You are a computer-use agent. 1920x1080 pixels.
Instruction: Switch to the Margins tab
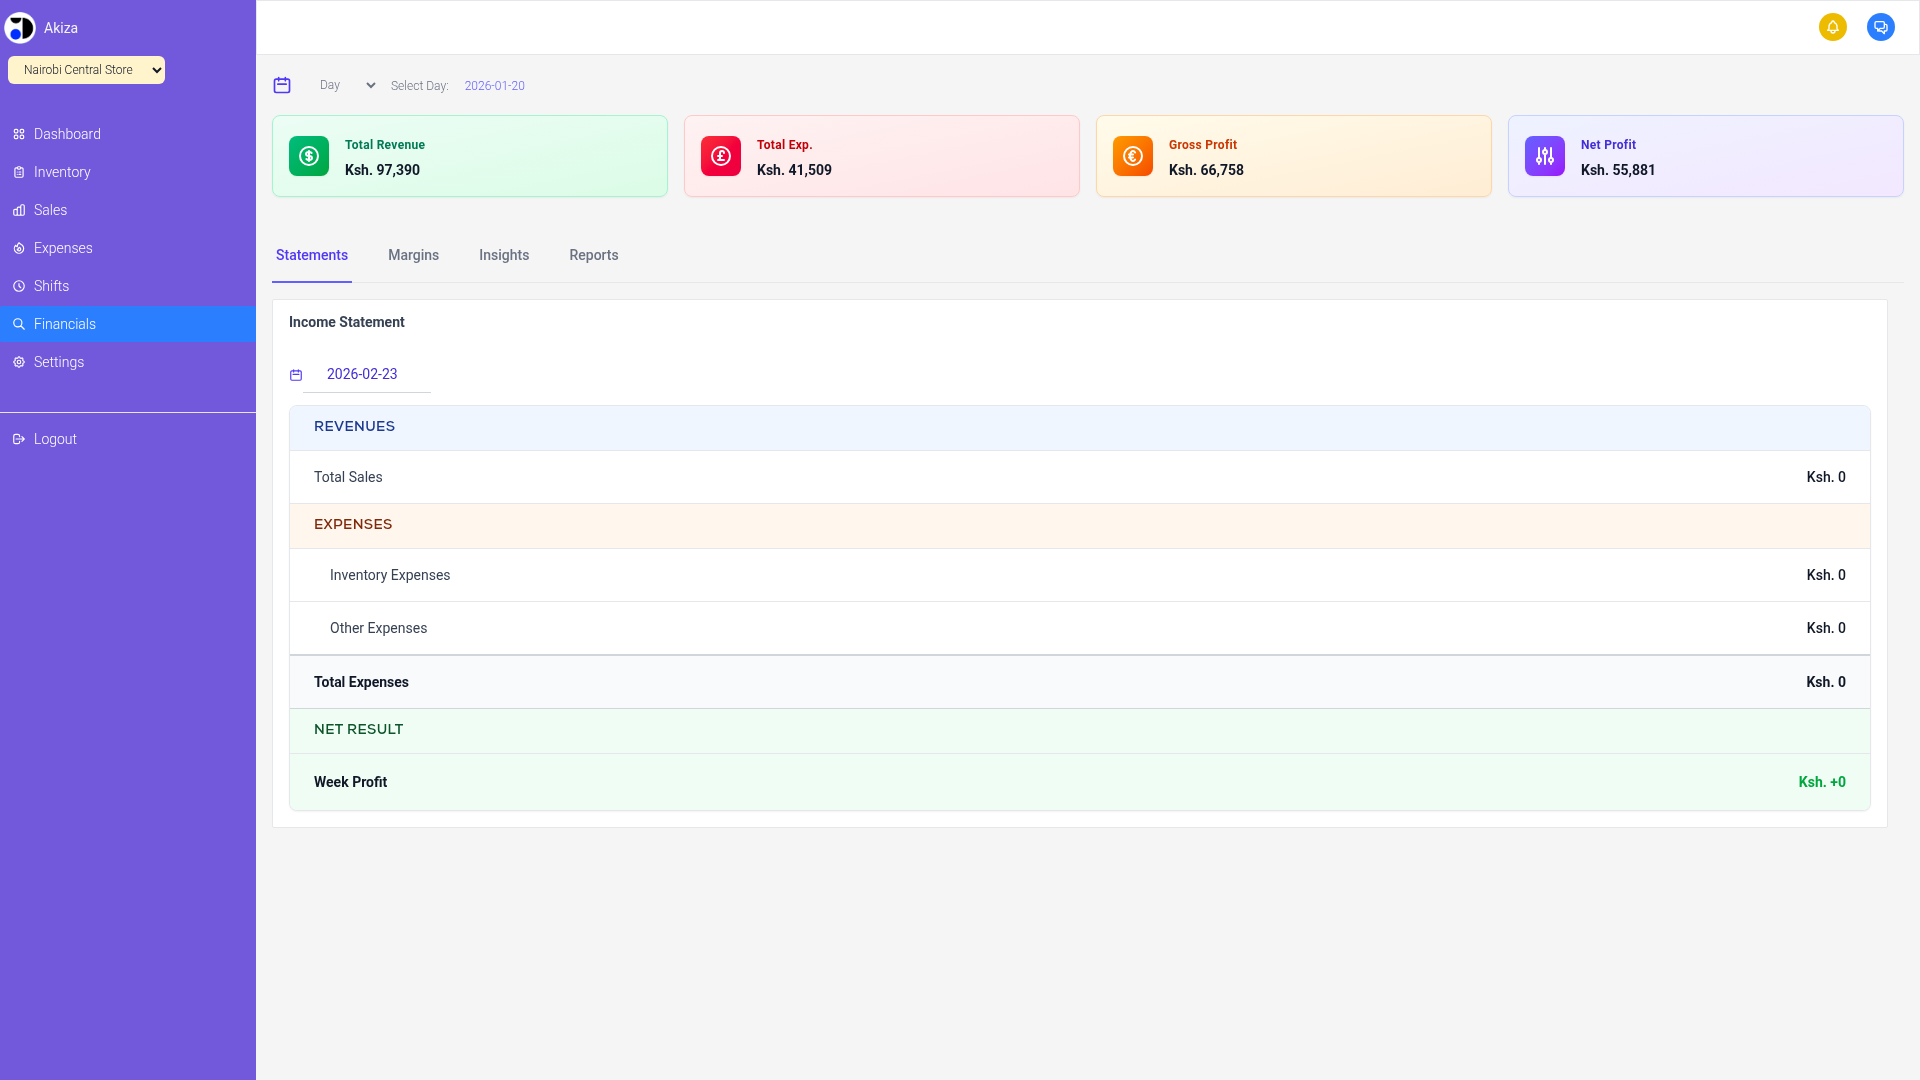tap(413, 255)
